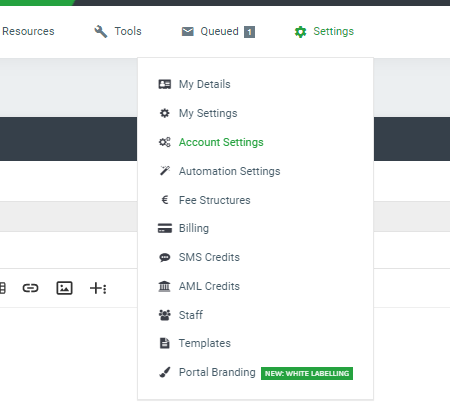Choose Fee Structures in the dropdown
The height and width of the screenshot is (409, 450).
pyautogui.click(x=215, y=200)
